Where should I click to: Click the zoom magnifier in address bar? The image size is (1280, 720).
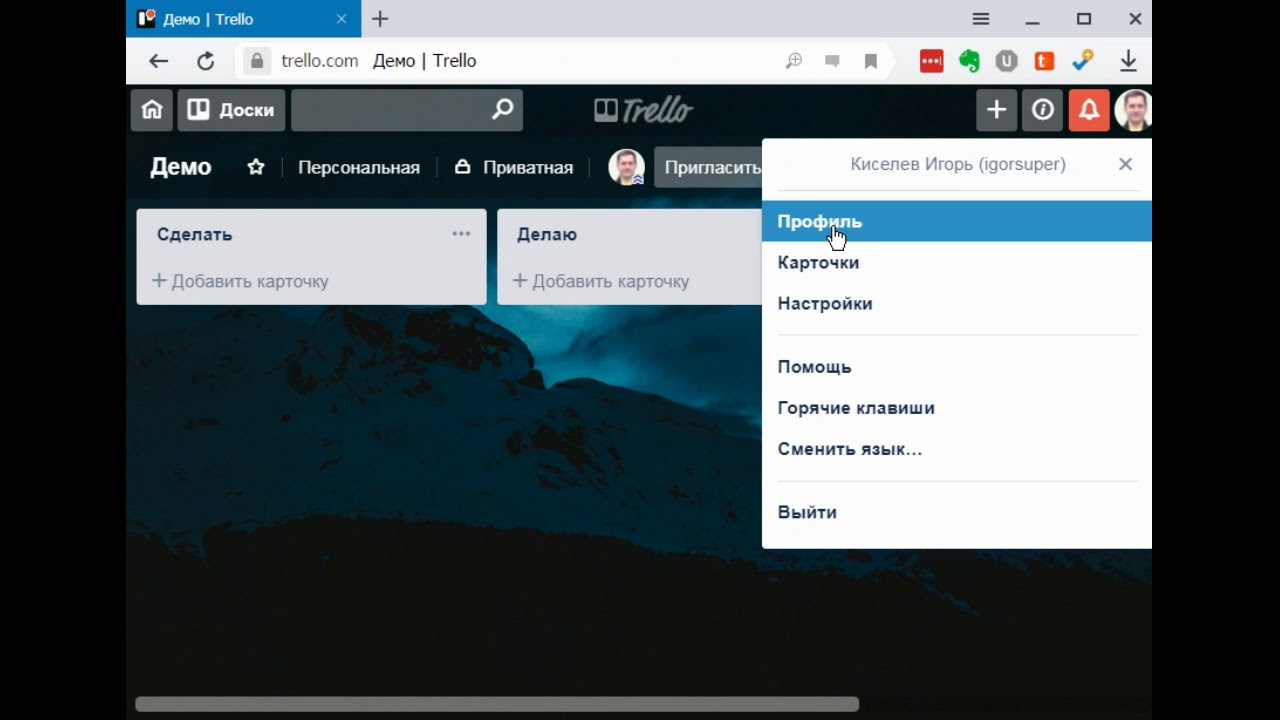(x=794, y=61)
